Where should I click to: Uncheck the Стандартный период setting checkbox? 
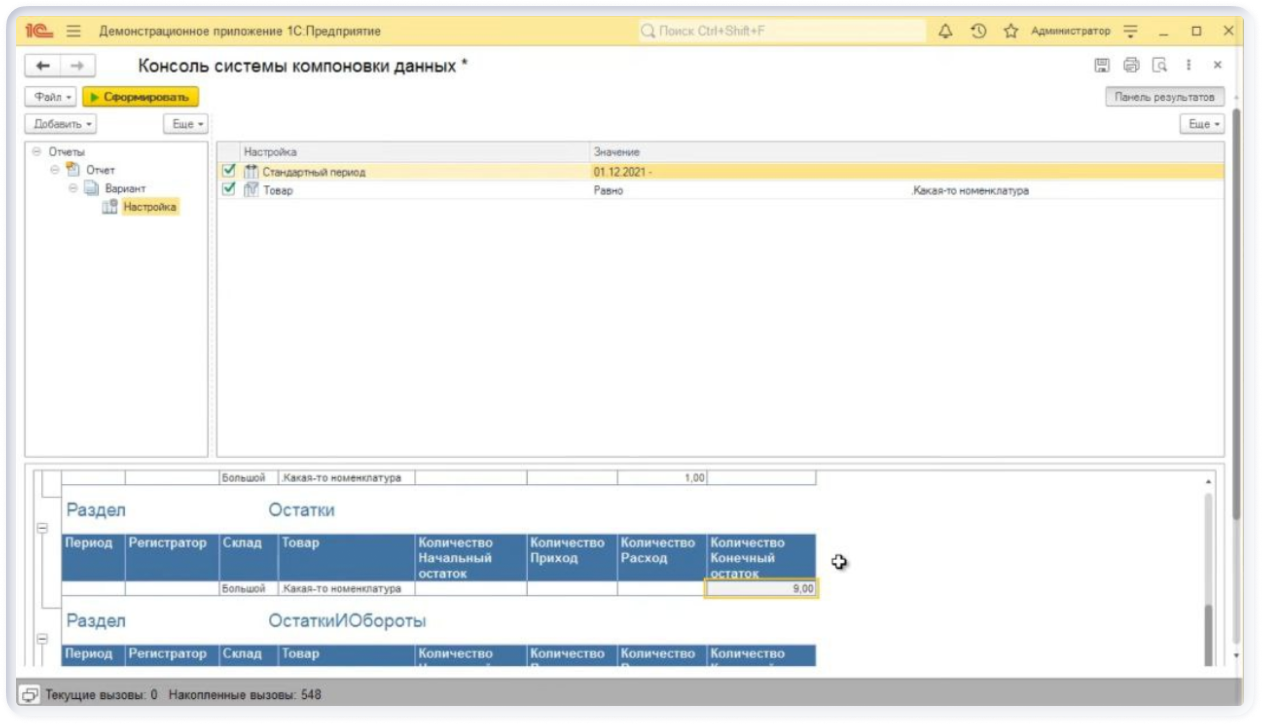pos(229,171)
